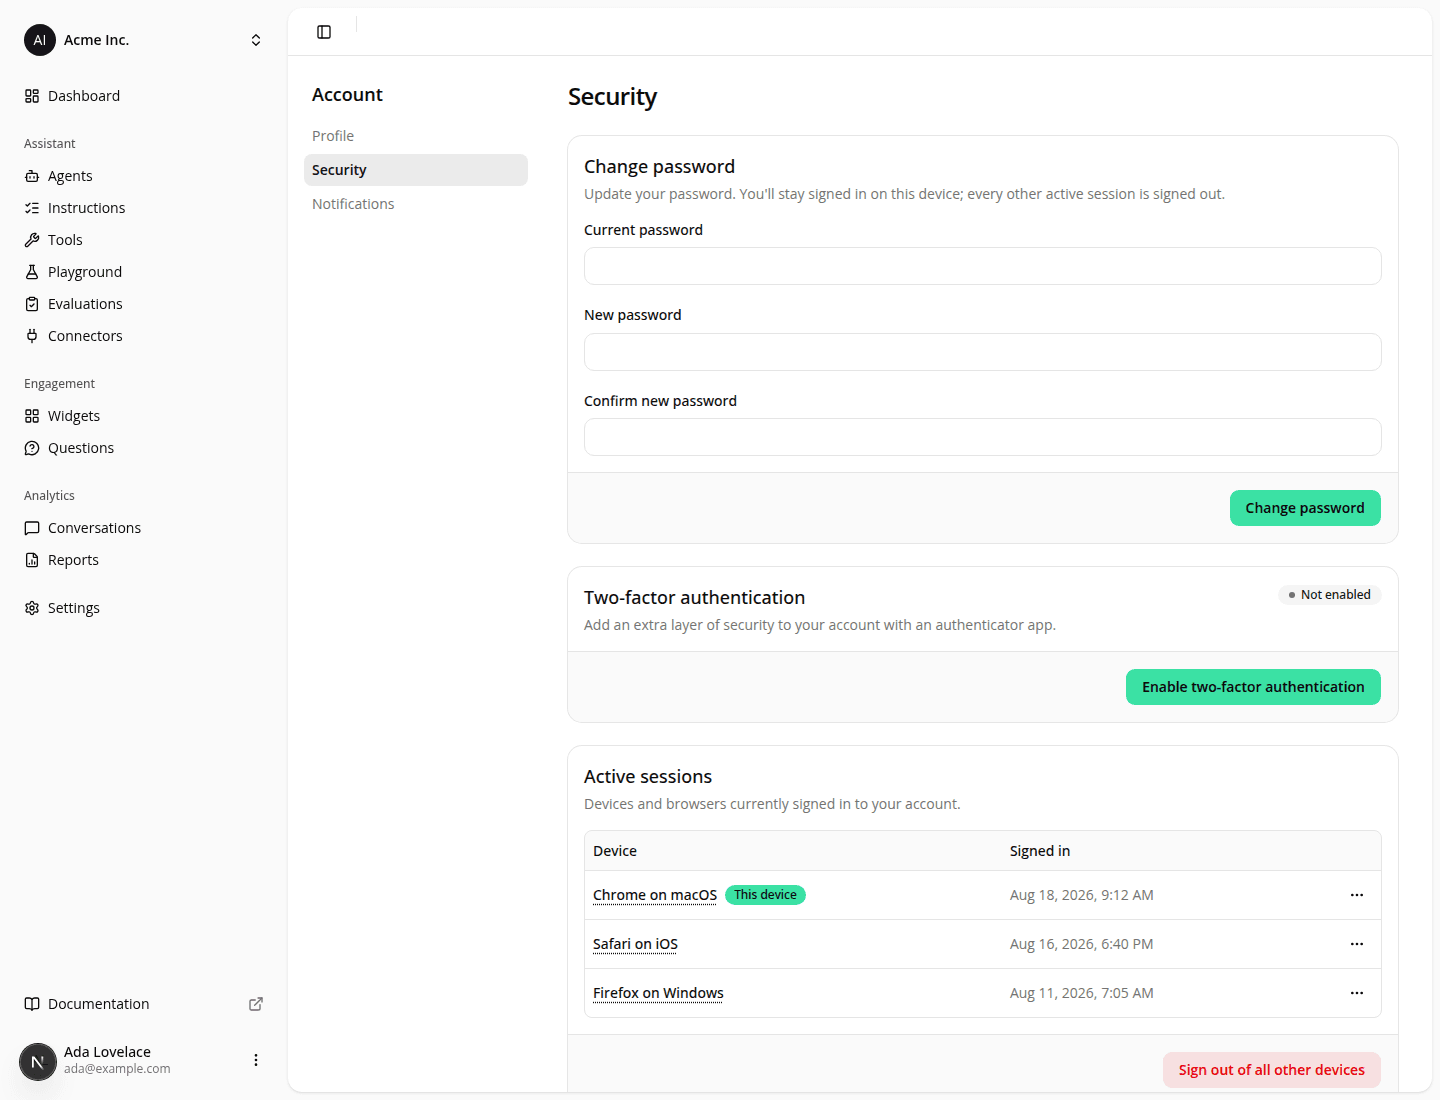Open actions menu for Chrome on macOS
The height and width of the screenshot is (1100, 1440).
(x=1357, y=895)
